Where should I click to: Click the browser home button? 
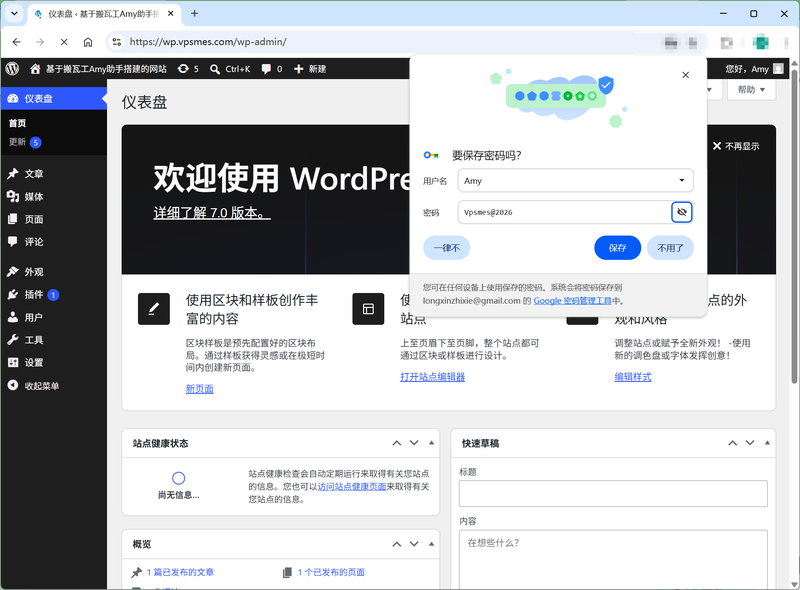pyautogui.click(x=88, y=42)
